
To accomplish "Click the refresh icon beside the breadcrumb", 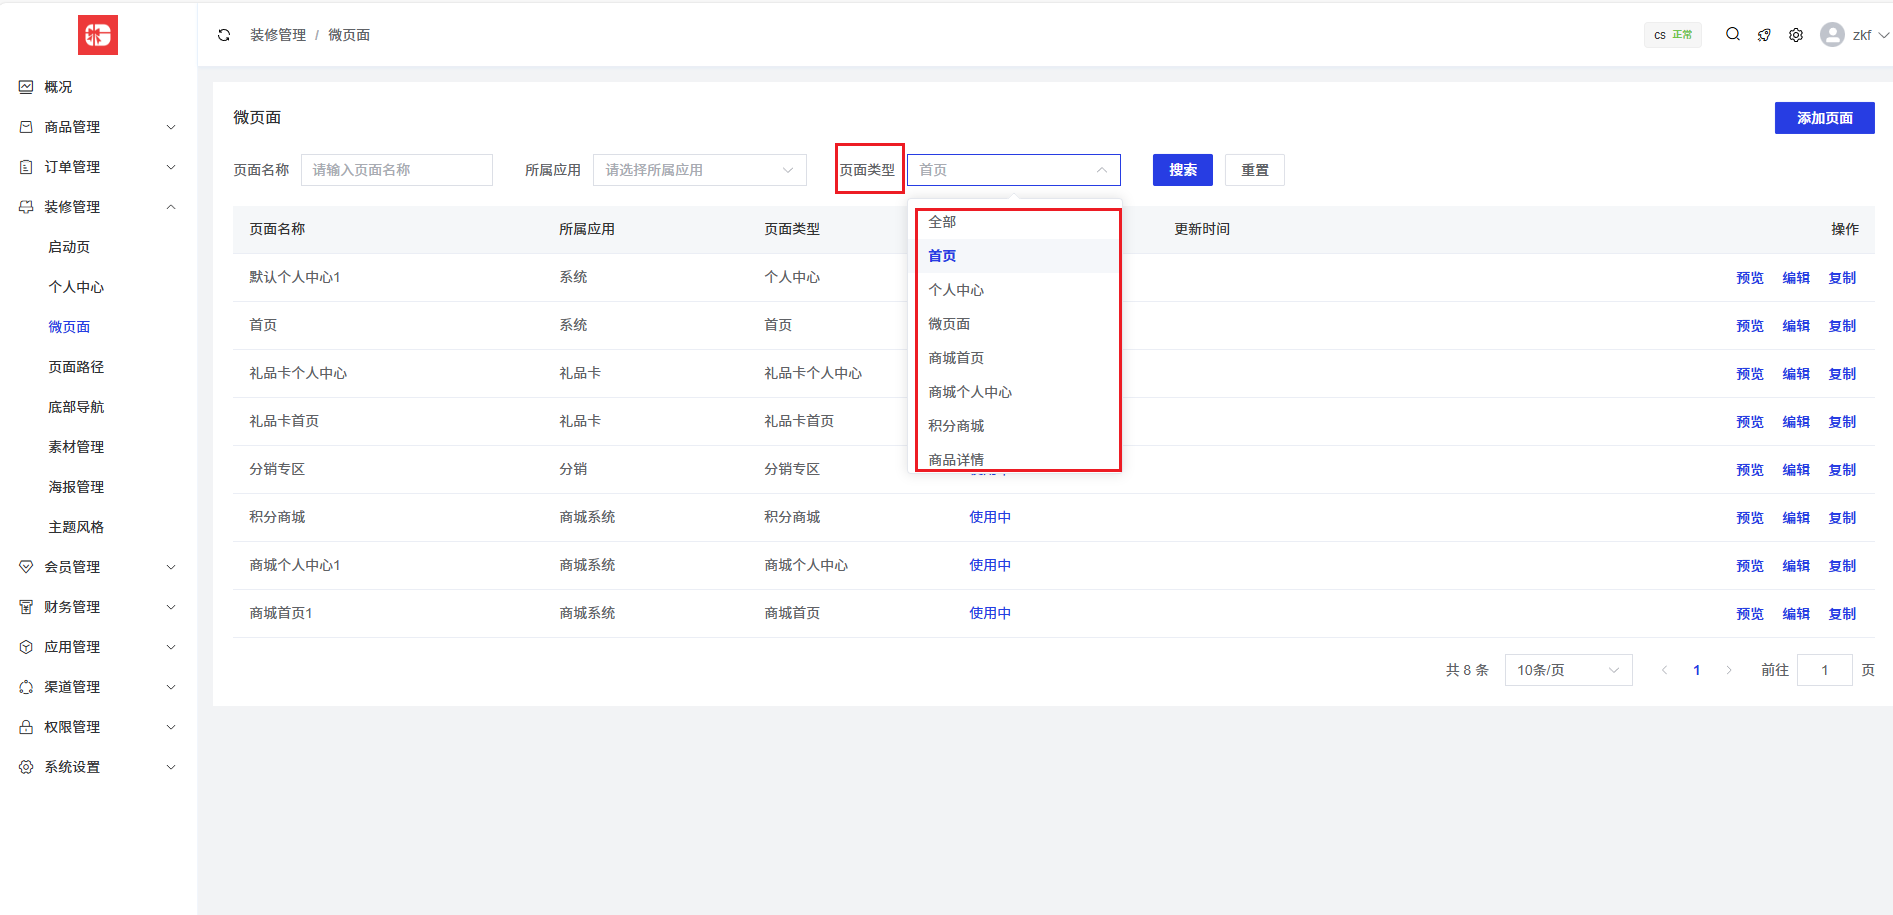I will 224,35.
